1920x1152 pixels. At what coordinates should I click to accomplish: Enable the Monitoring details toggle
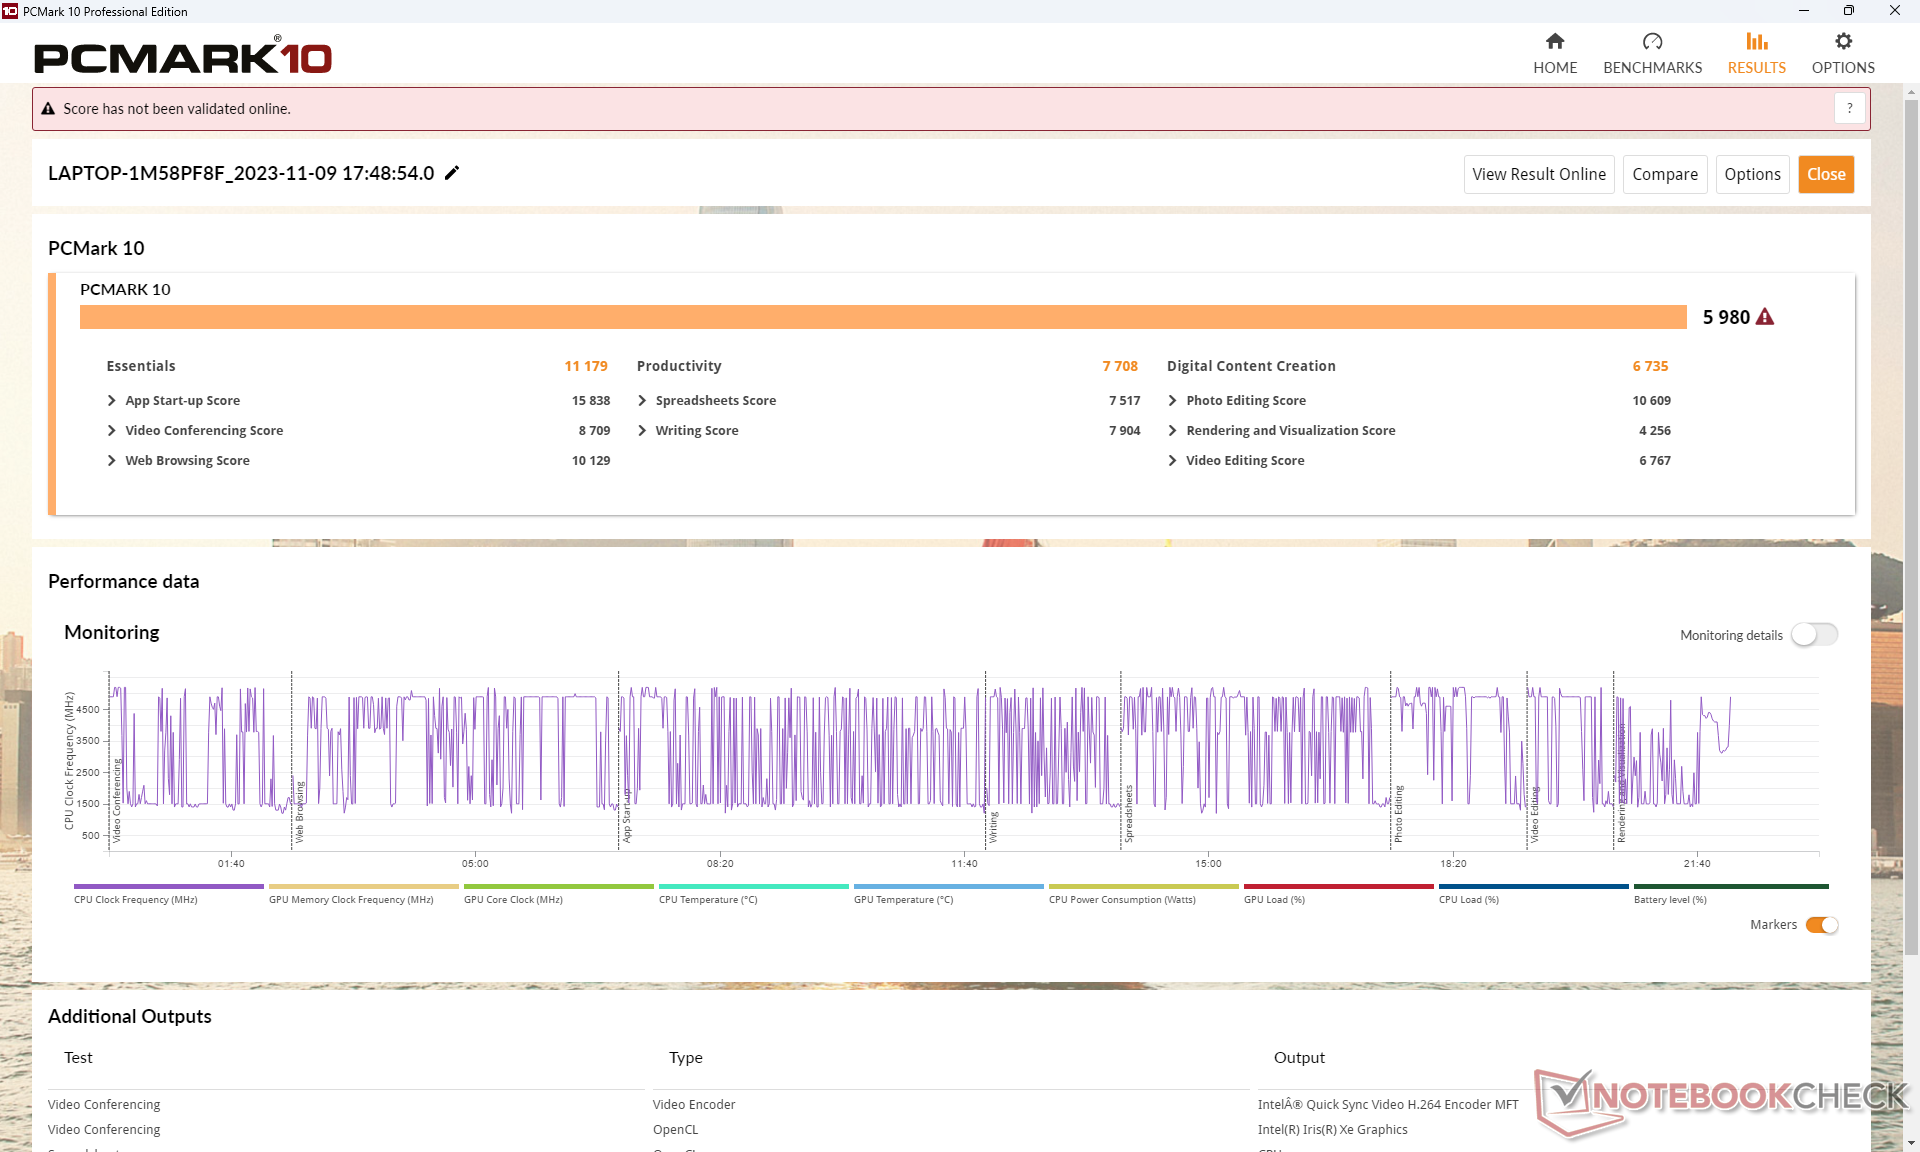point(1814,635)
